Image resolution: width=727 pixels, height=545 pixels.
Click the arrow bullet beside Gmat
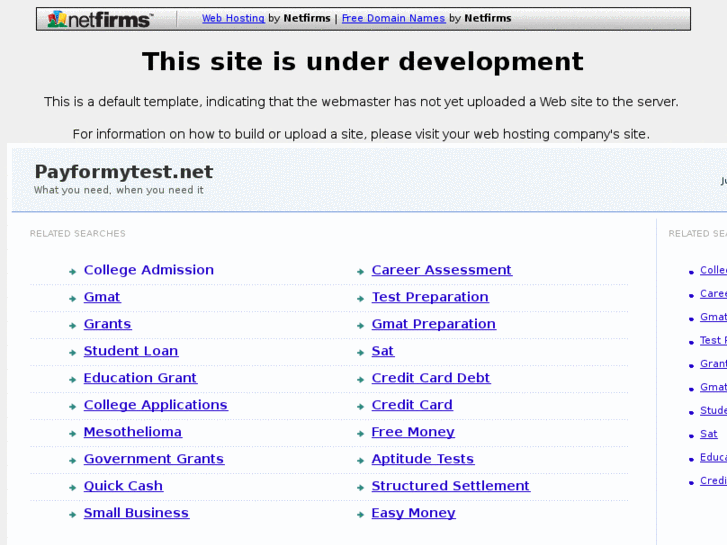tap(72, 299)
